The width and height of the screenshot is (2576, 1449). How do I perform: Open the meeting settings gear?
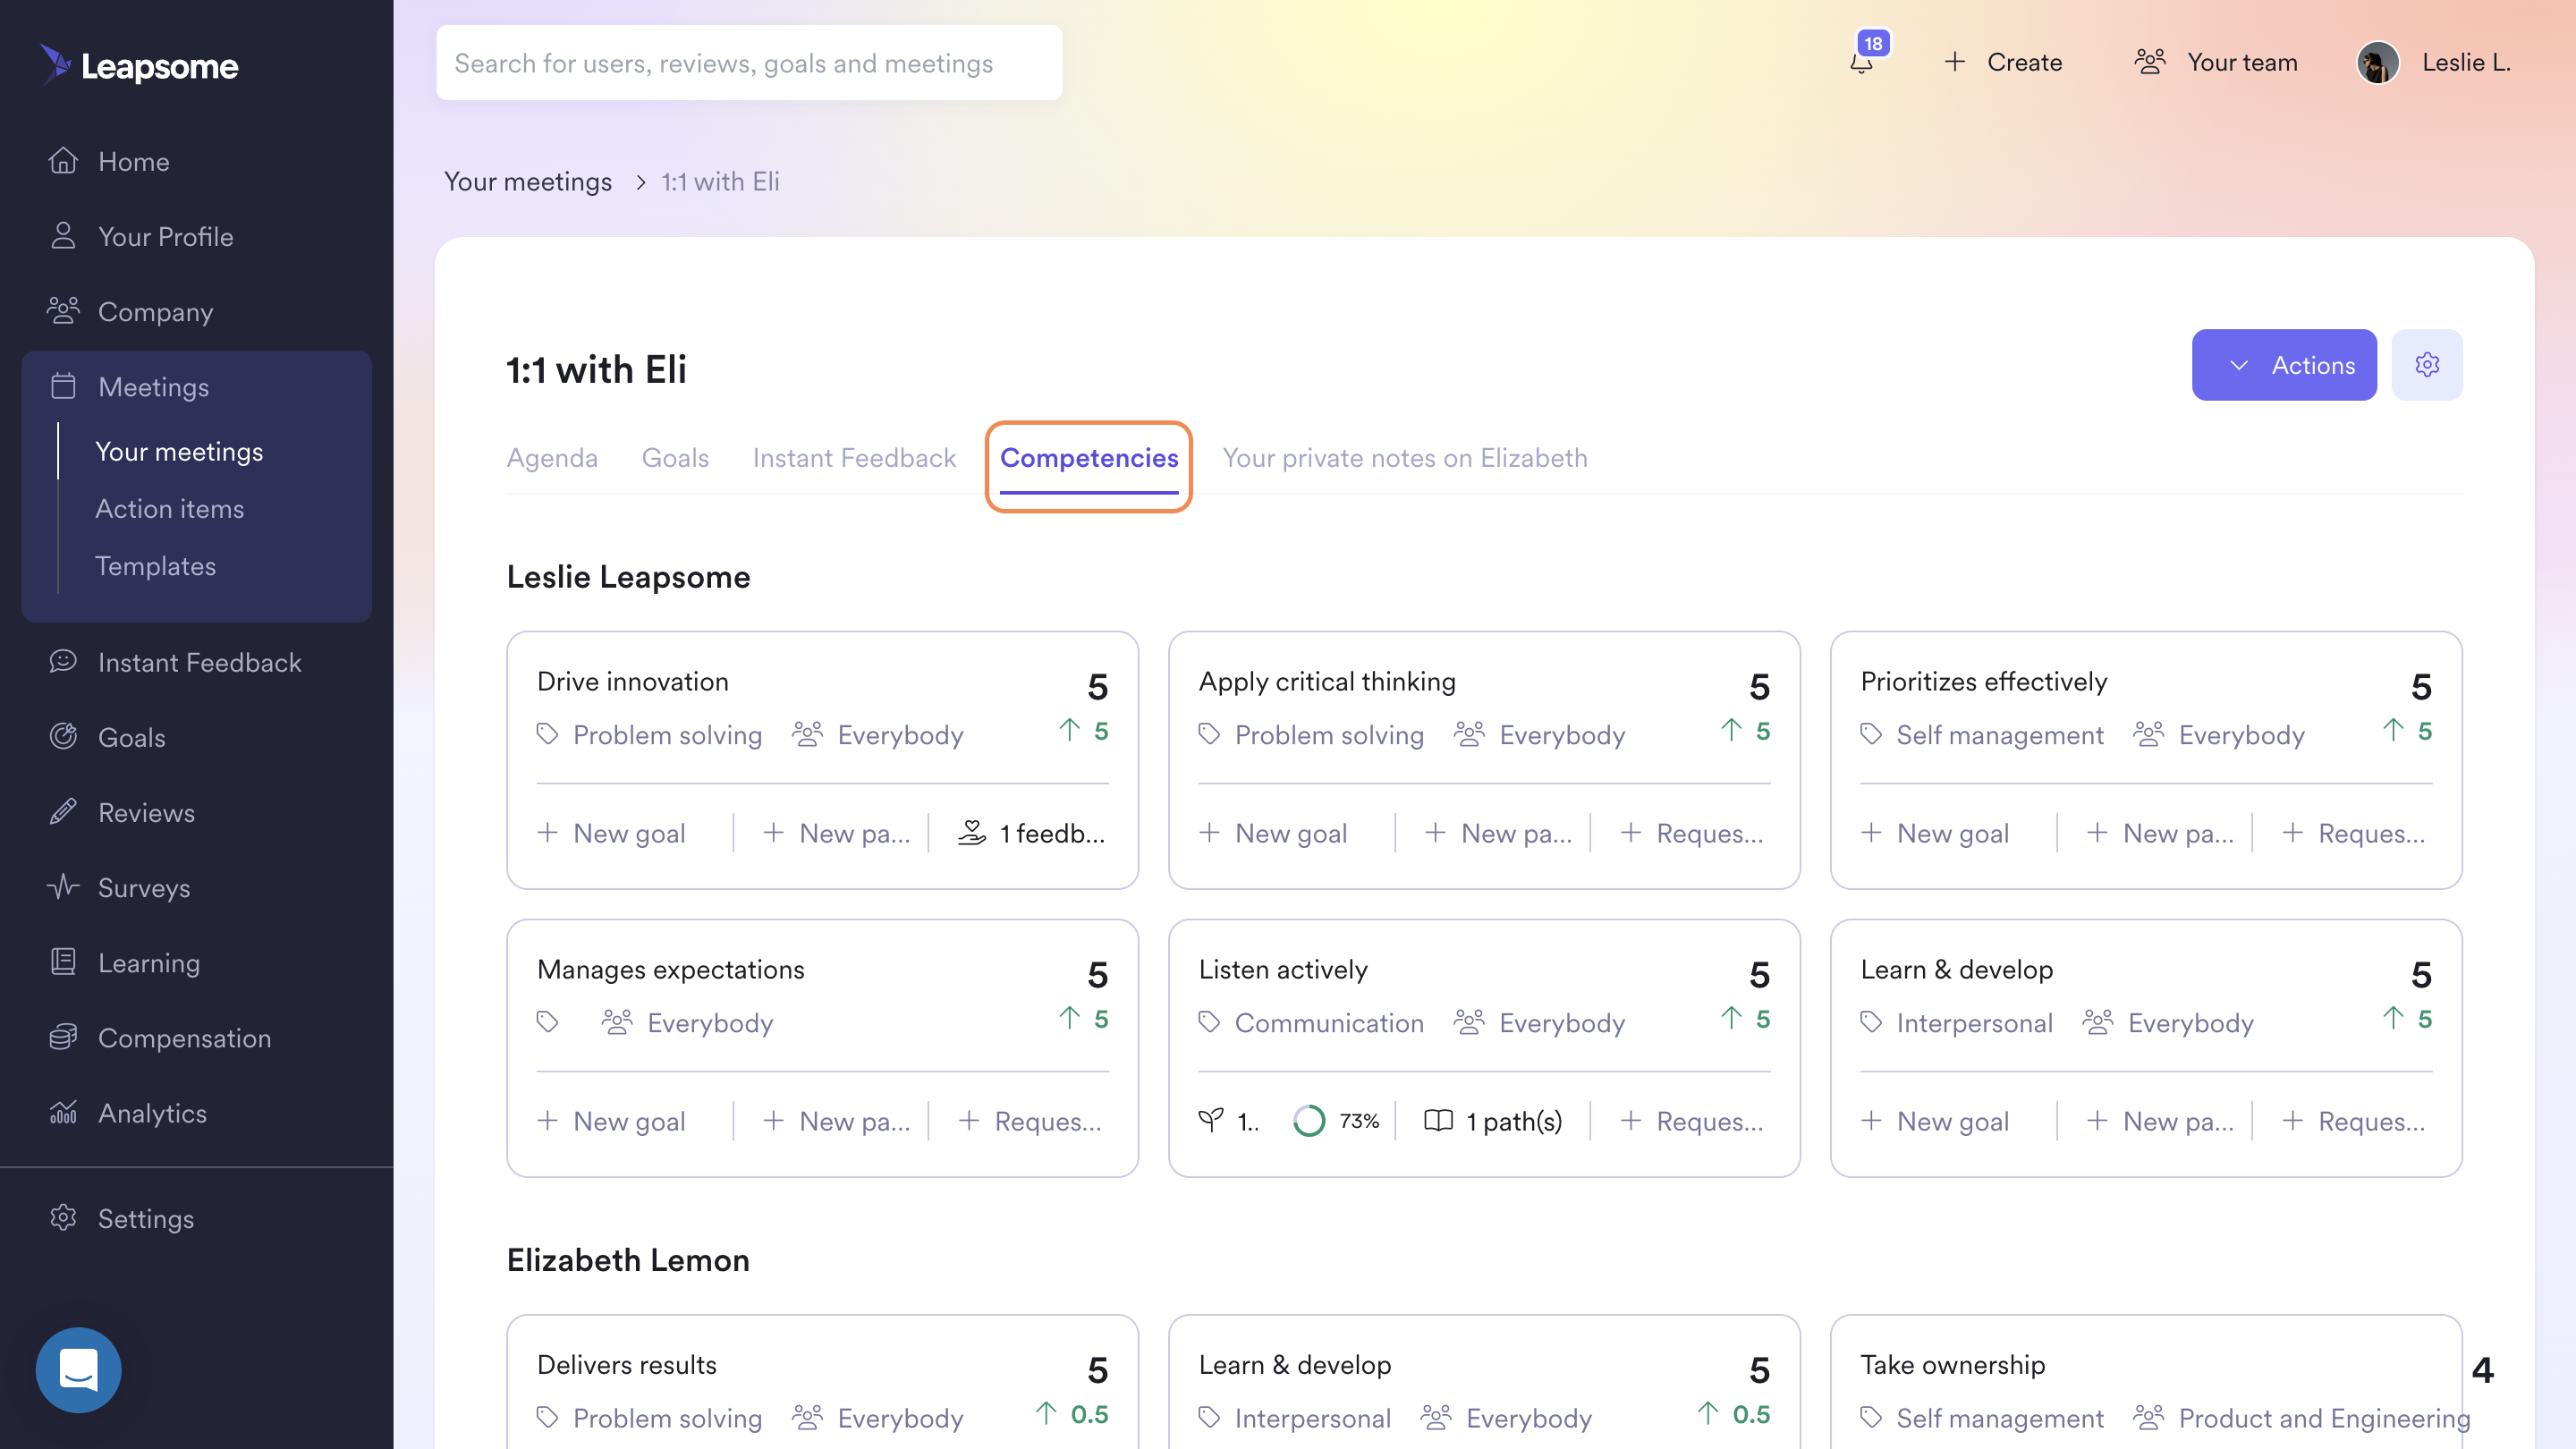click(2427, 365)
